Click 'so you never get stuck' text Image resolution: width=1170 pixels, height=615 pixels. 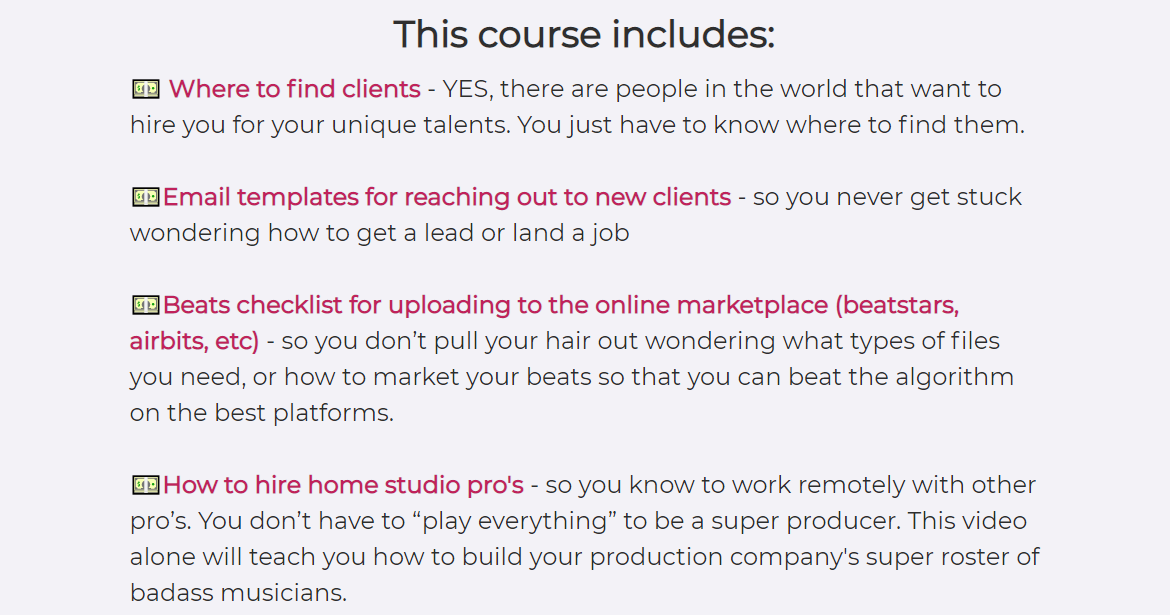click(887, 198)
